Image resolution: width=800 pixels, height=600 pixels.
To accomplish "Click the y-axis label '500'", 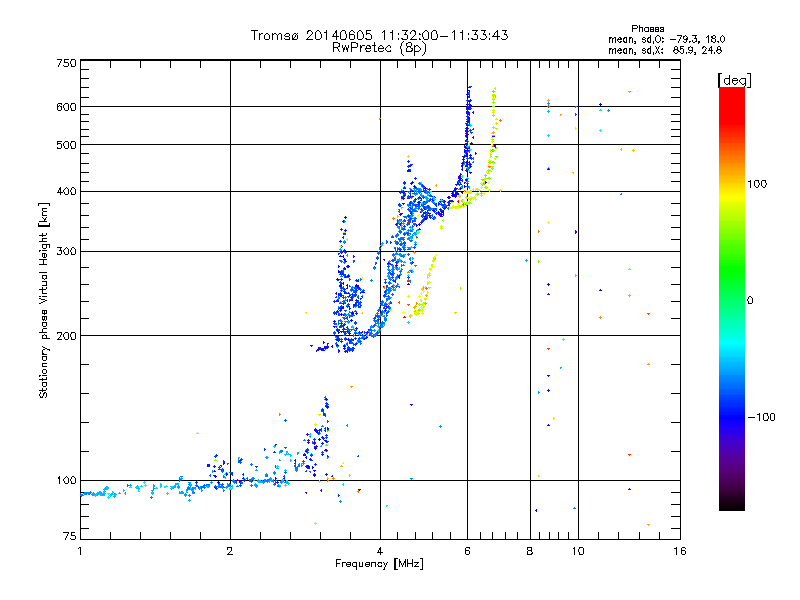I will (x=66, y=145).
